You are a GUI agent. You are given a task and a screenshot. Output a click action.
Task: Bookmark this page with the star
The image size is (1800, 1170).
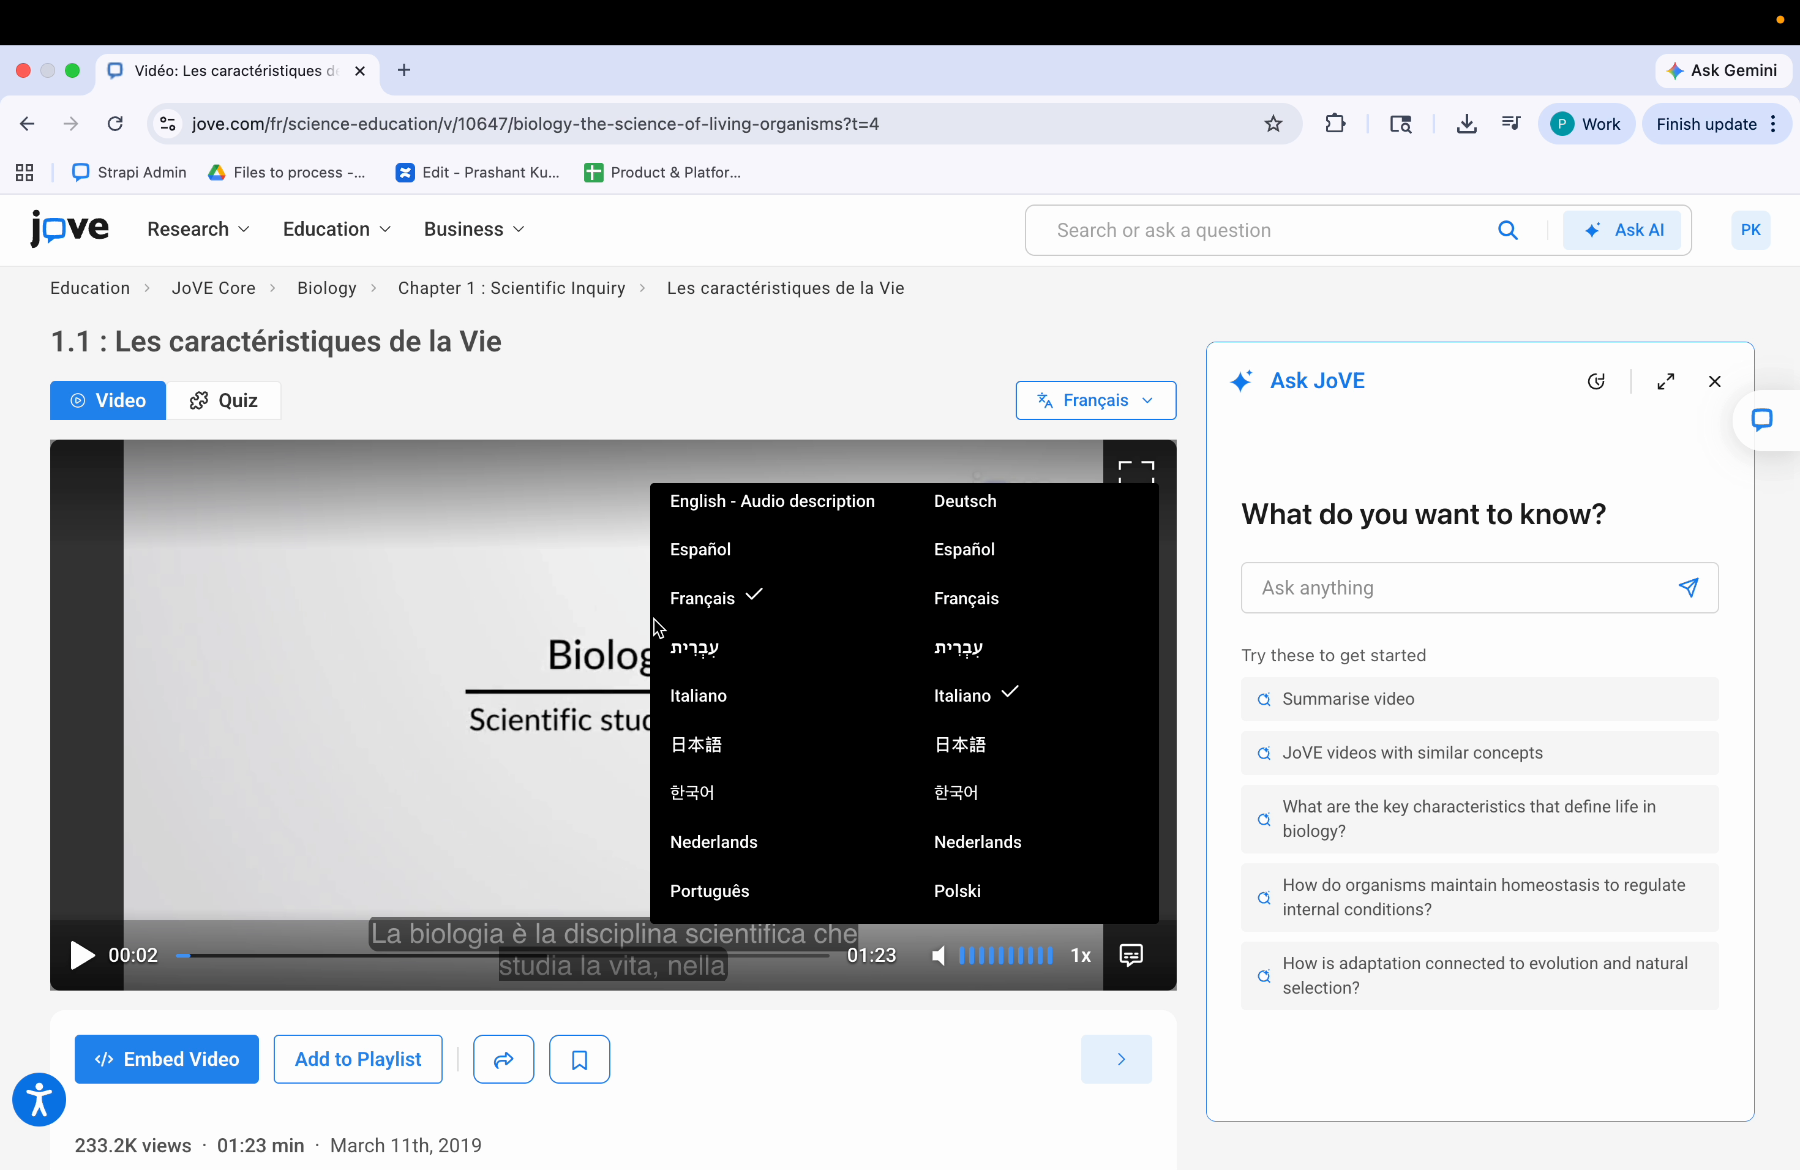(x=1273, y=124)
